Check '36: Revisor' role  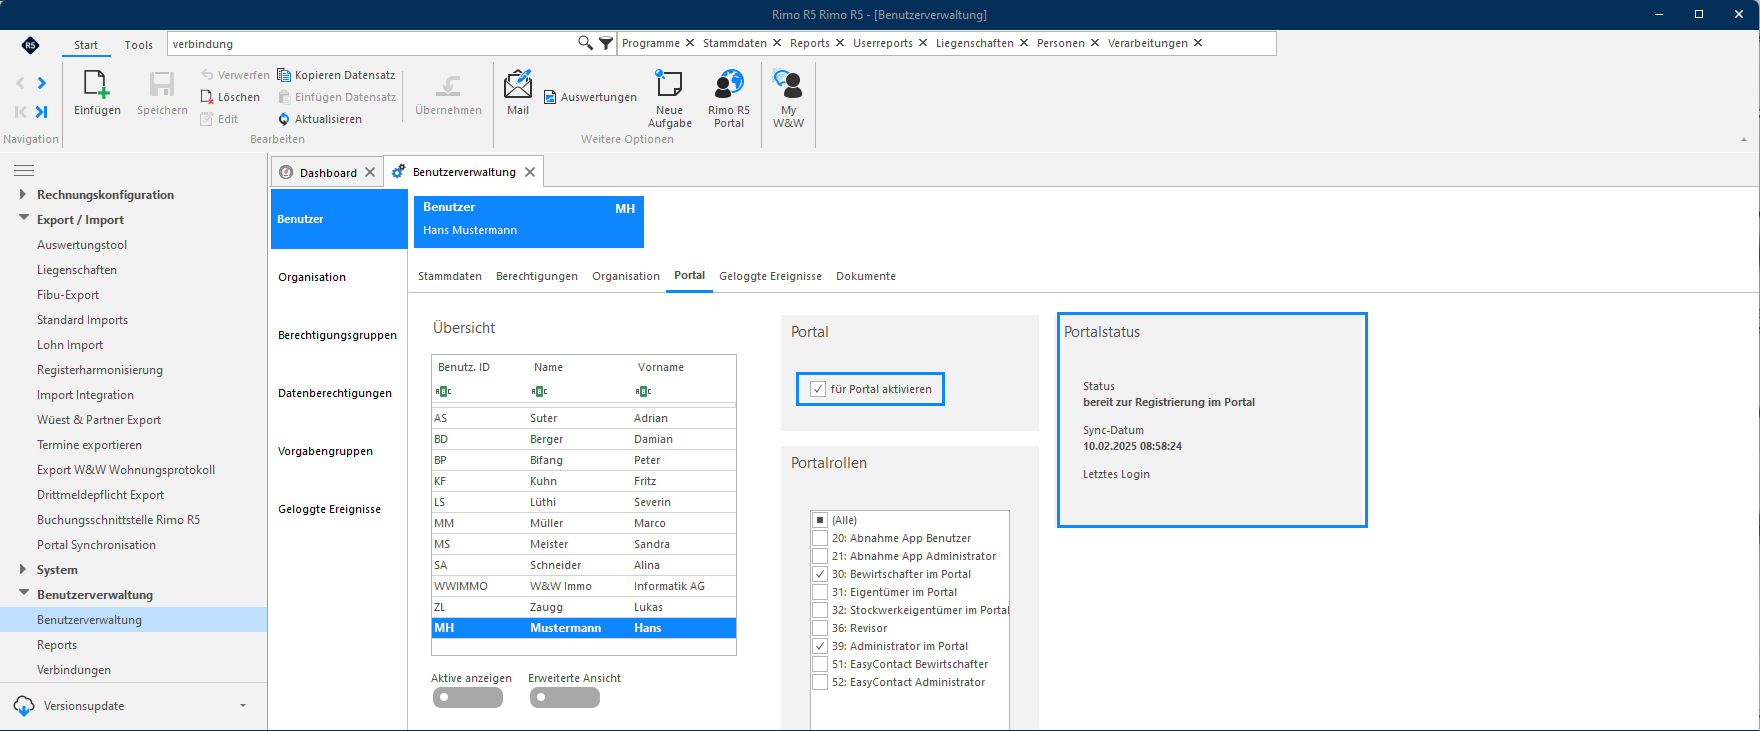pyautogui.click(x=820, y=628)
